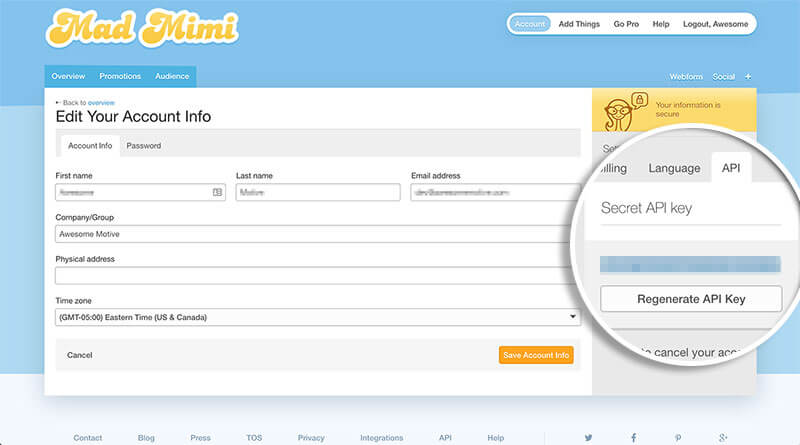800x445 pixels.
Task: Select the Language tab
Action: (674, 168)
